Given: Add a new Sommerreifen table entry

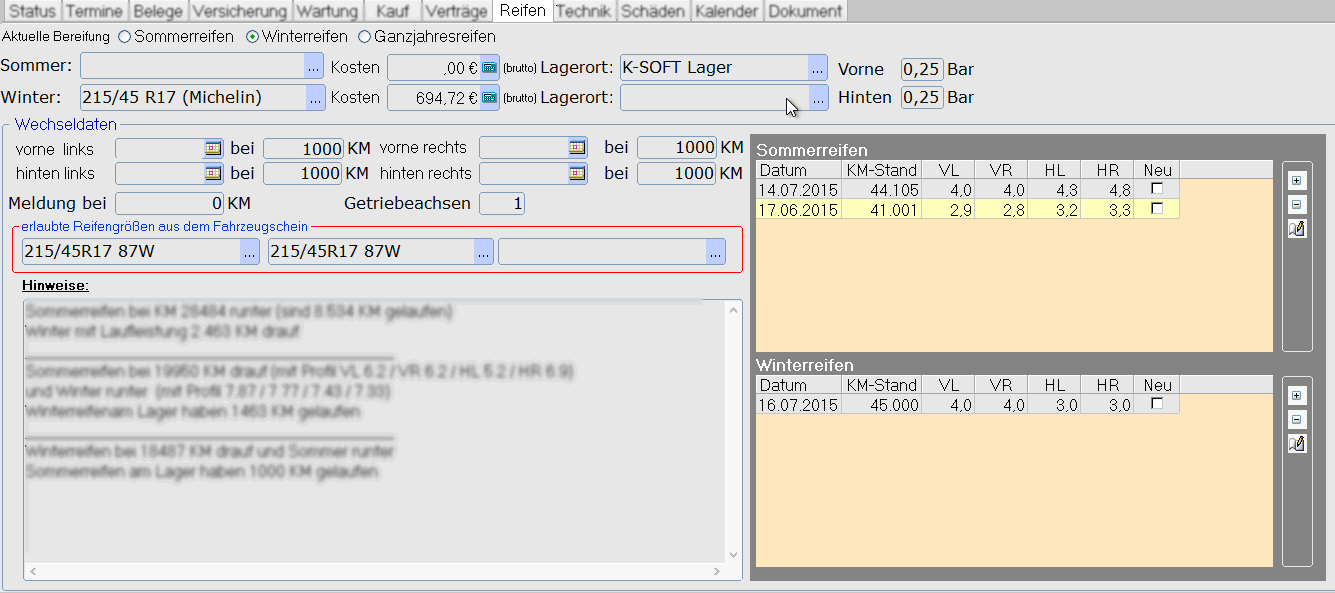Looking at the screenshot, I should click(1297, 181).
